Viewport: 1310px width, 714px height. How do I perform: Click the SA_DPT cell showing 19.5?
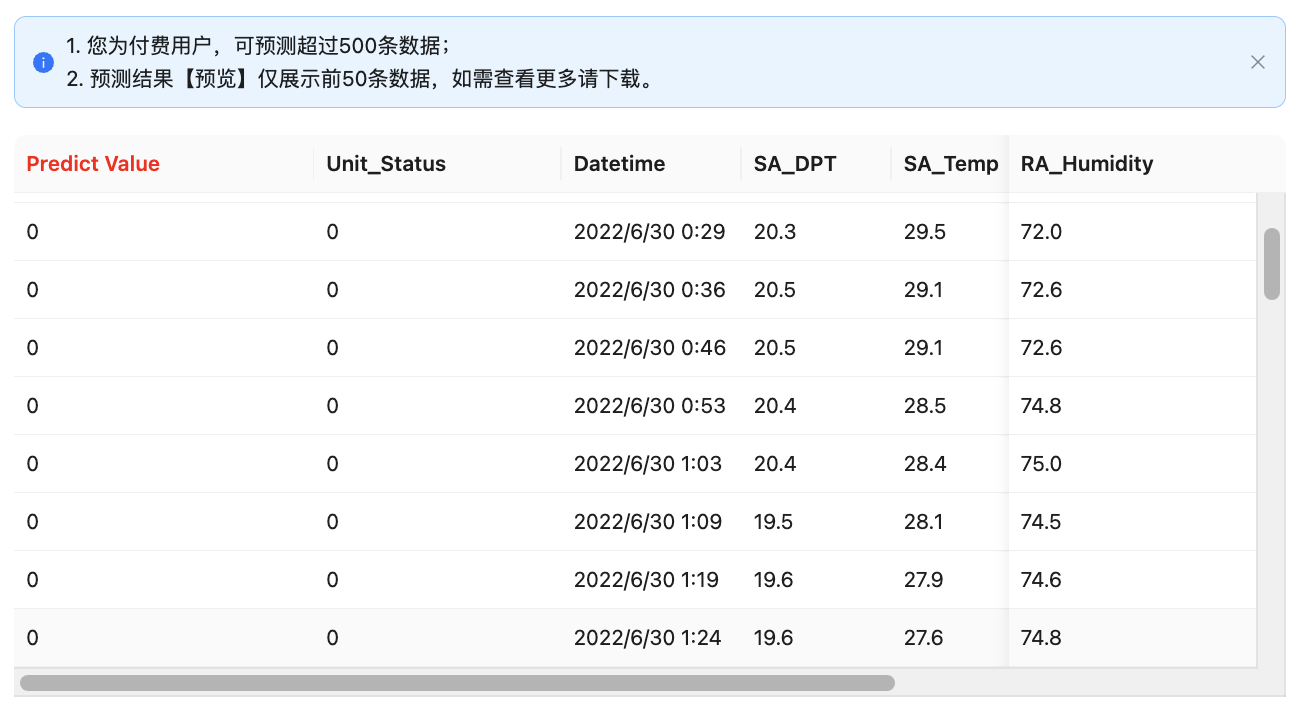tap(774, 522)
